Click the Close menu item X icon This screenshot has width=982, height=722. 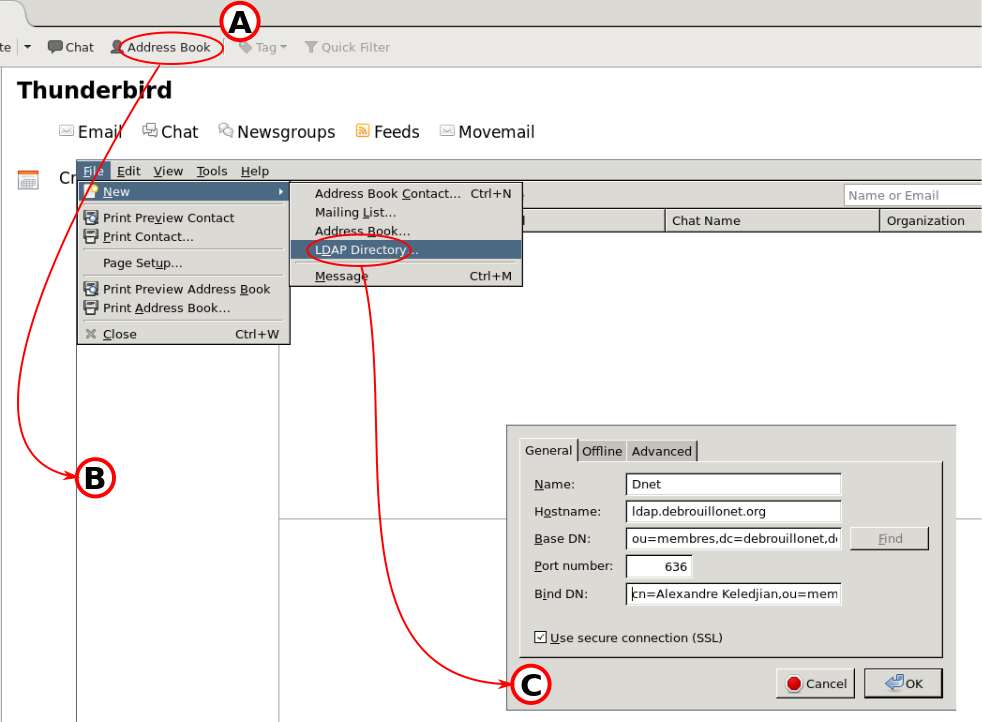tap(91, 334)
